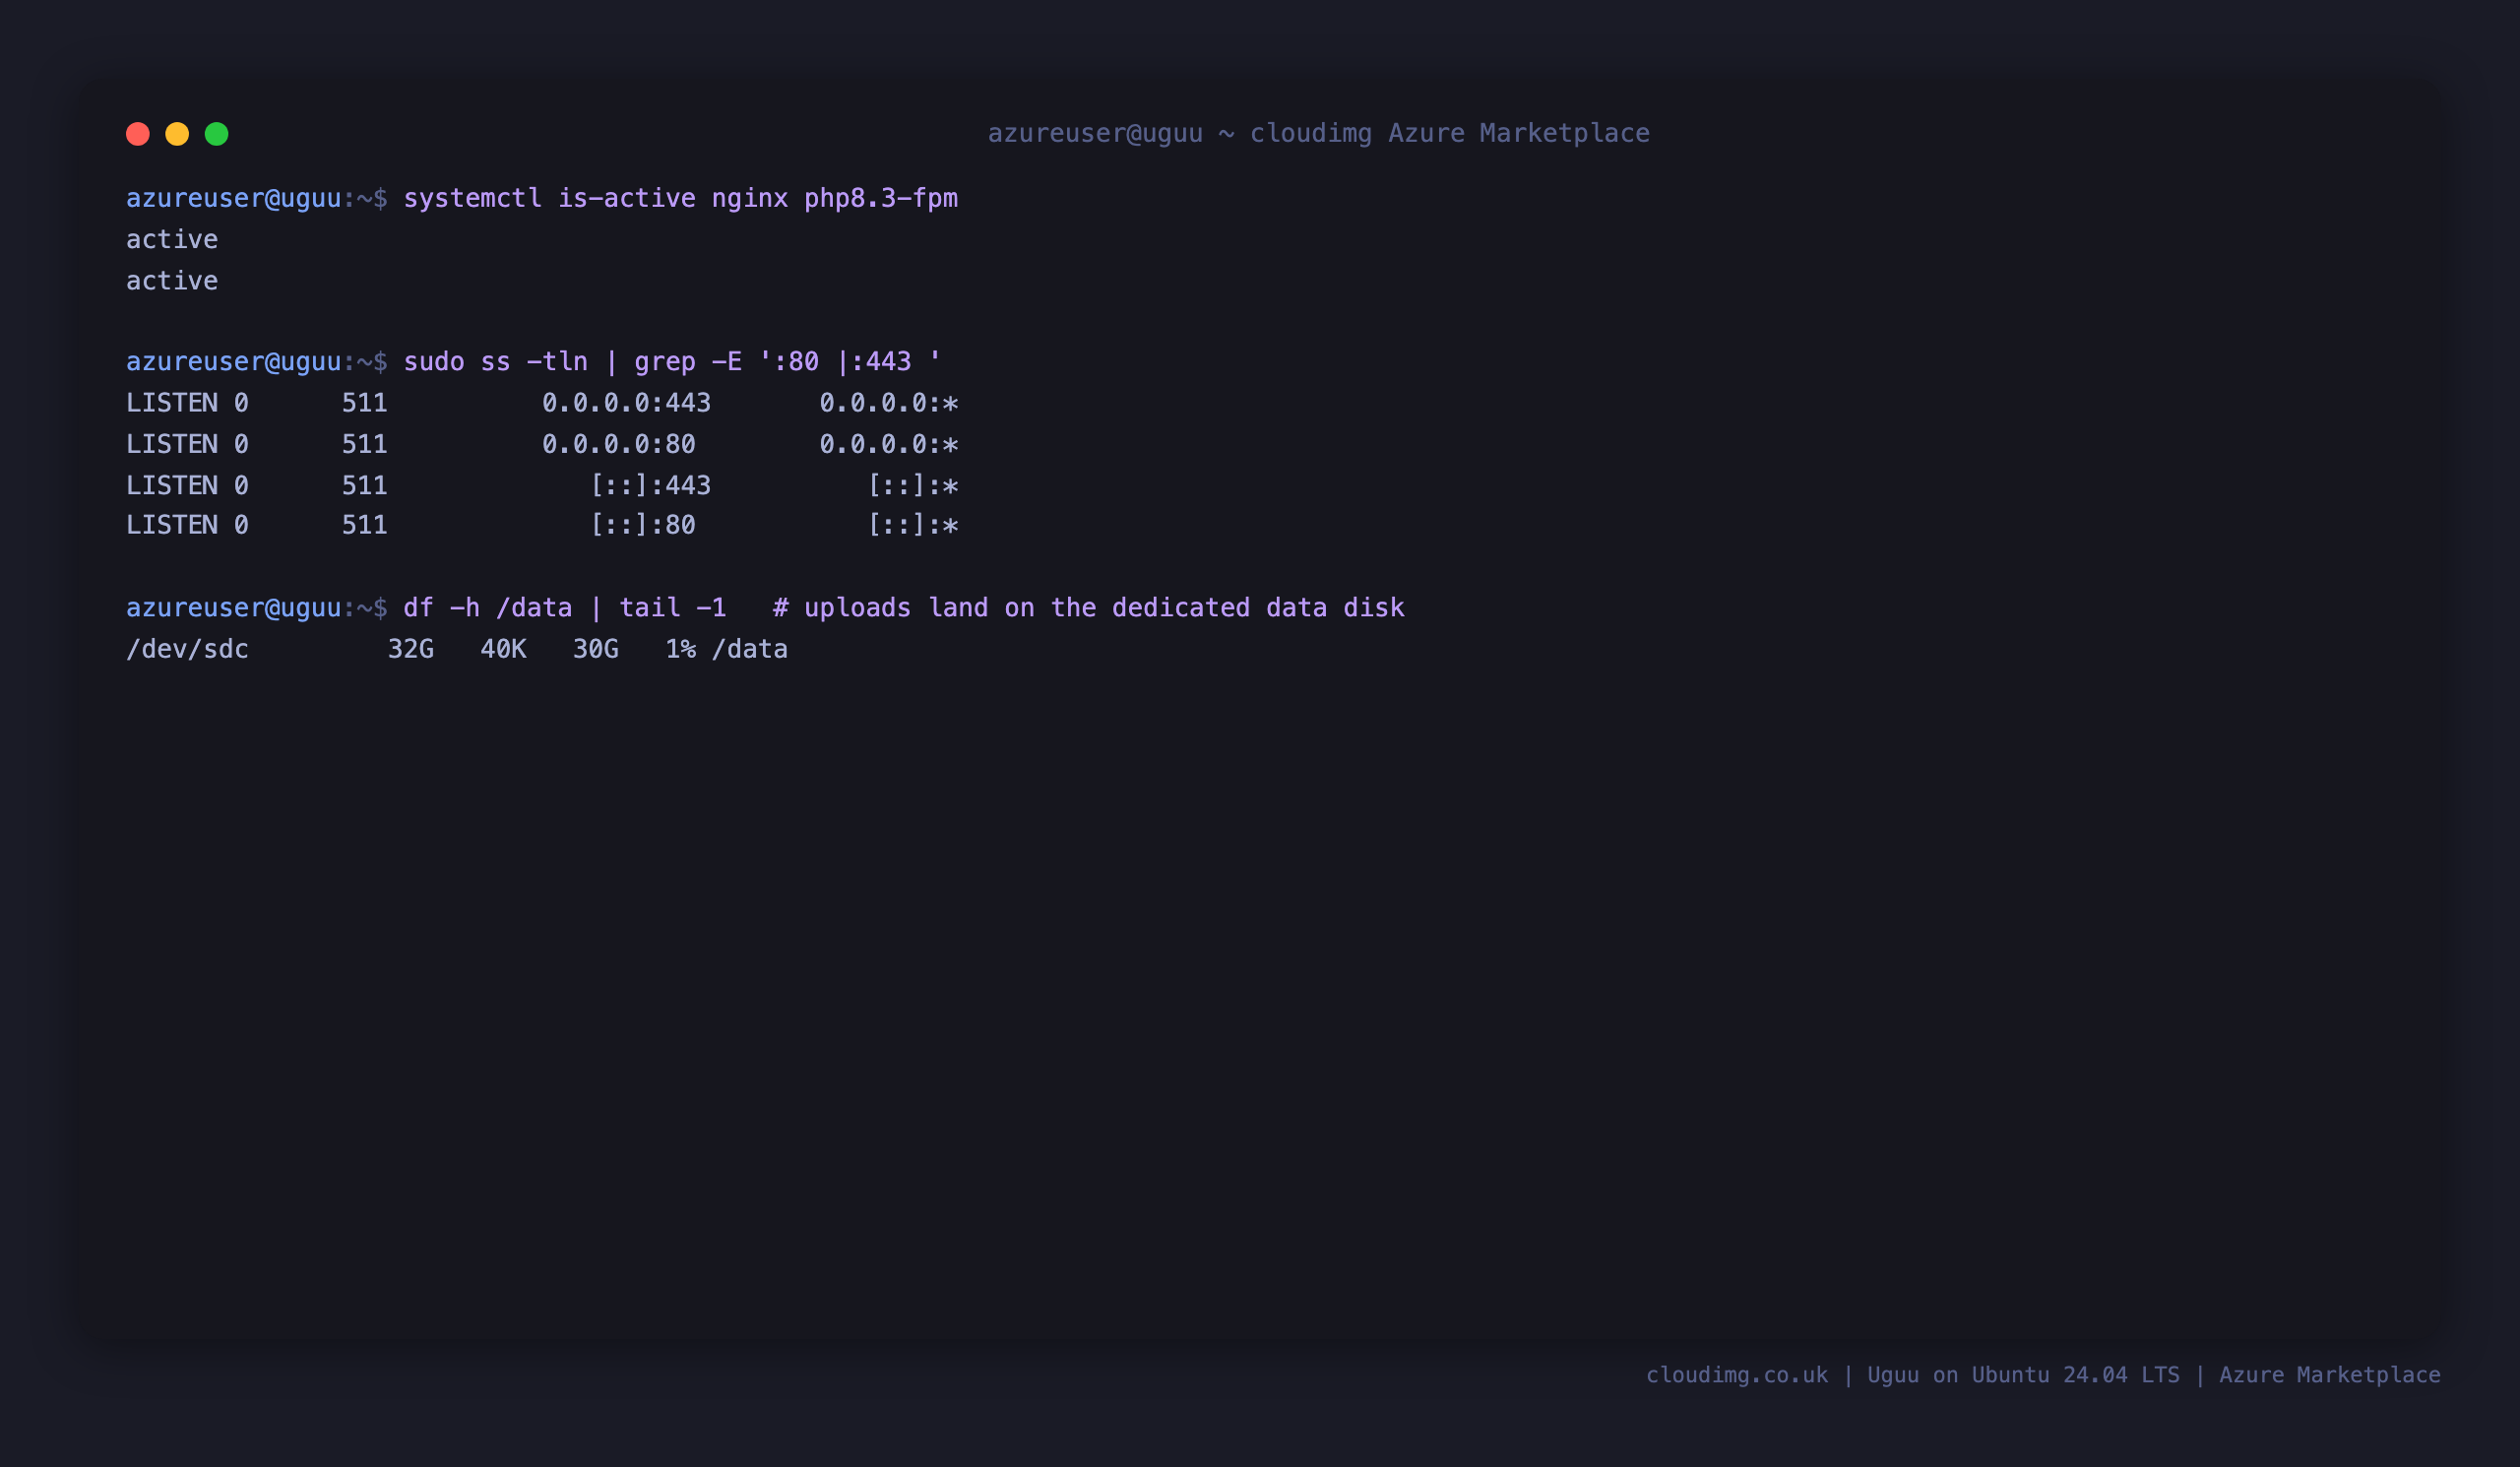Click the command 'df -h /data | tail -1'
This screenshot has height=1467, width=2520.
(x=565, y=608)
